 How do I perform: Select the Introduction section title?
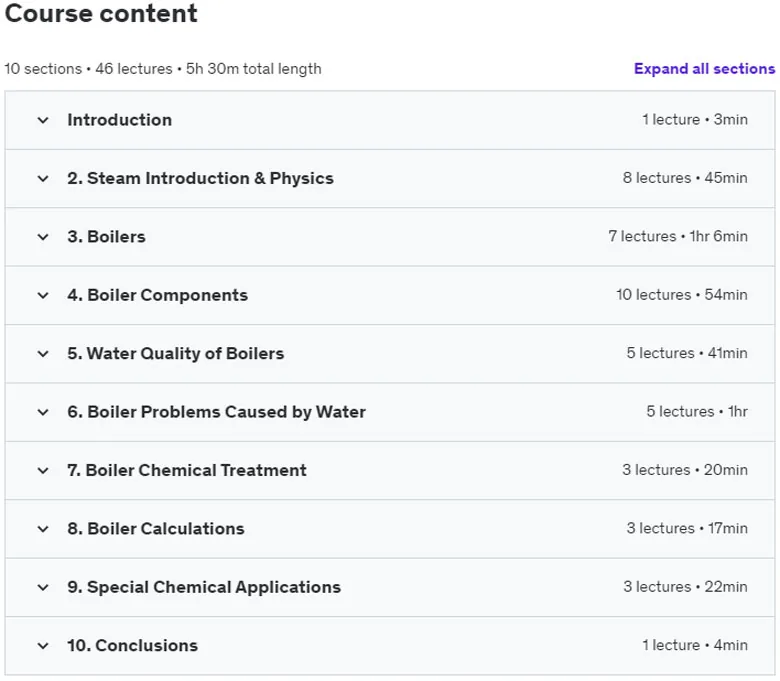pyautogui.click(x=120, y=120)
